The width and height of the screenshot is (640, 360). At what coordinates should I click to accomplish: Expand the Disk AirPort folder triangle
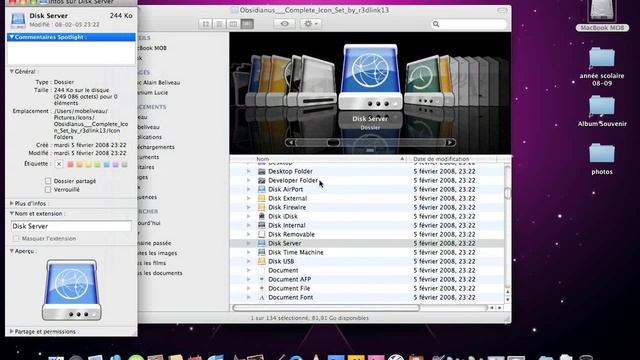coord(249,189)
